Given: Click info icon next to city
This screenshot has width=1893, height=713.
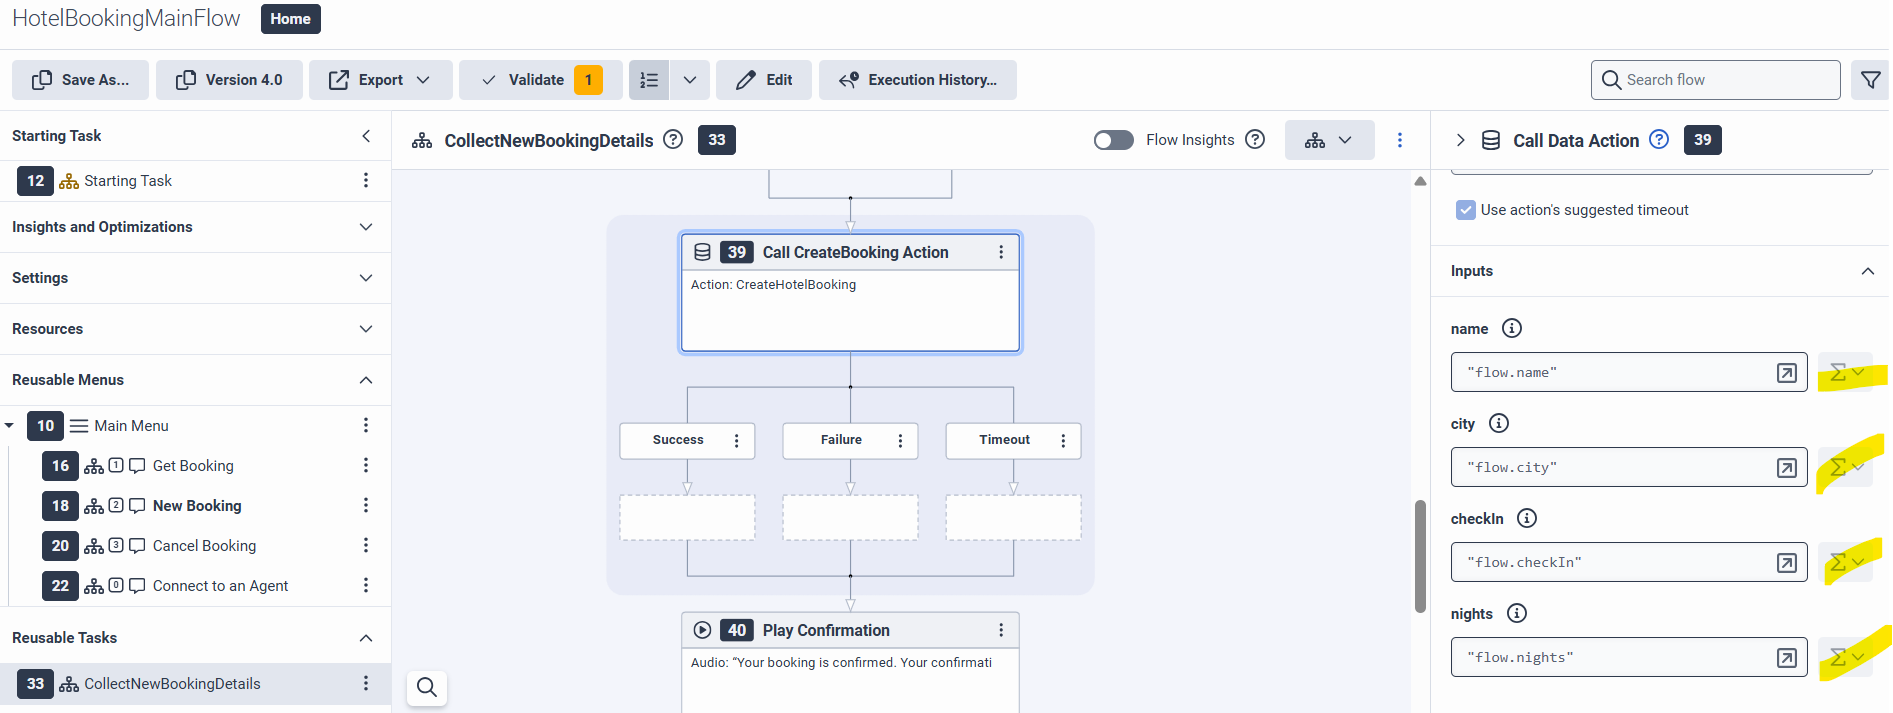Looking at the screenshot, I should [1498, 423].
